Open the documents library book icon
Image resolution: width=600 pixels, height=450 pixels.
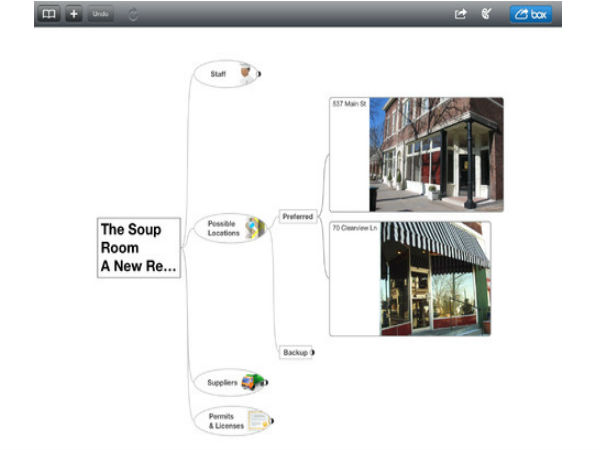coord(49,15)
